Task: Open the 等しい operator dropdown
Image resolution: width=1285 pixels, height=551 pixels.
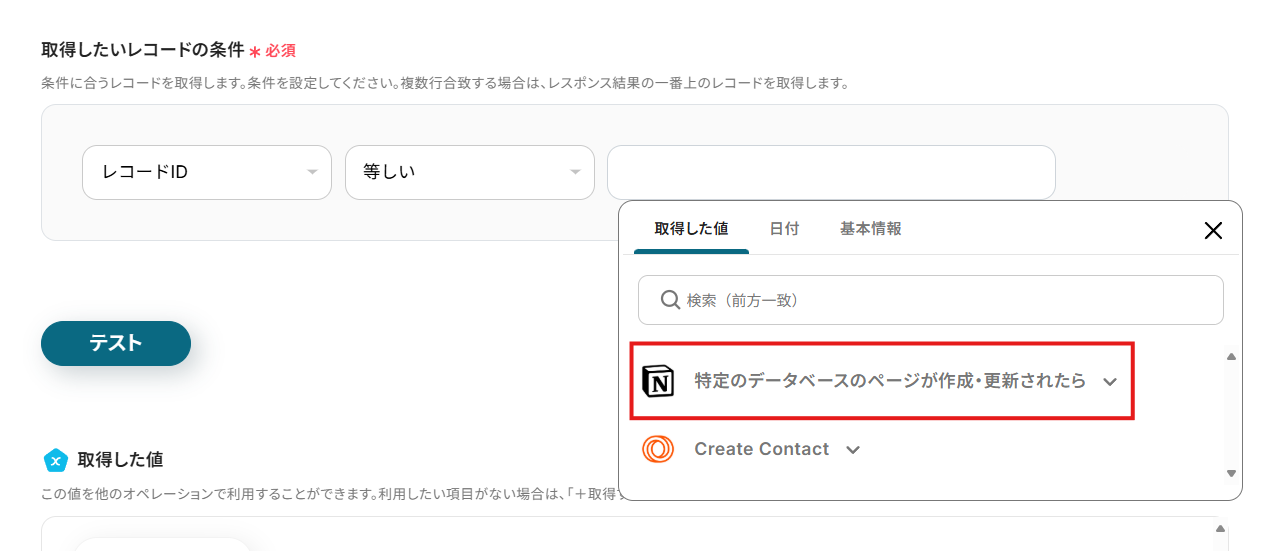Action: tap(470, 172)
